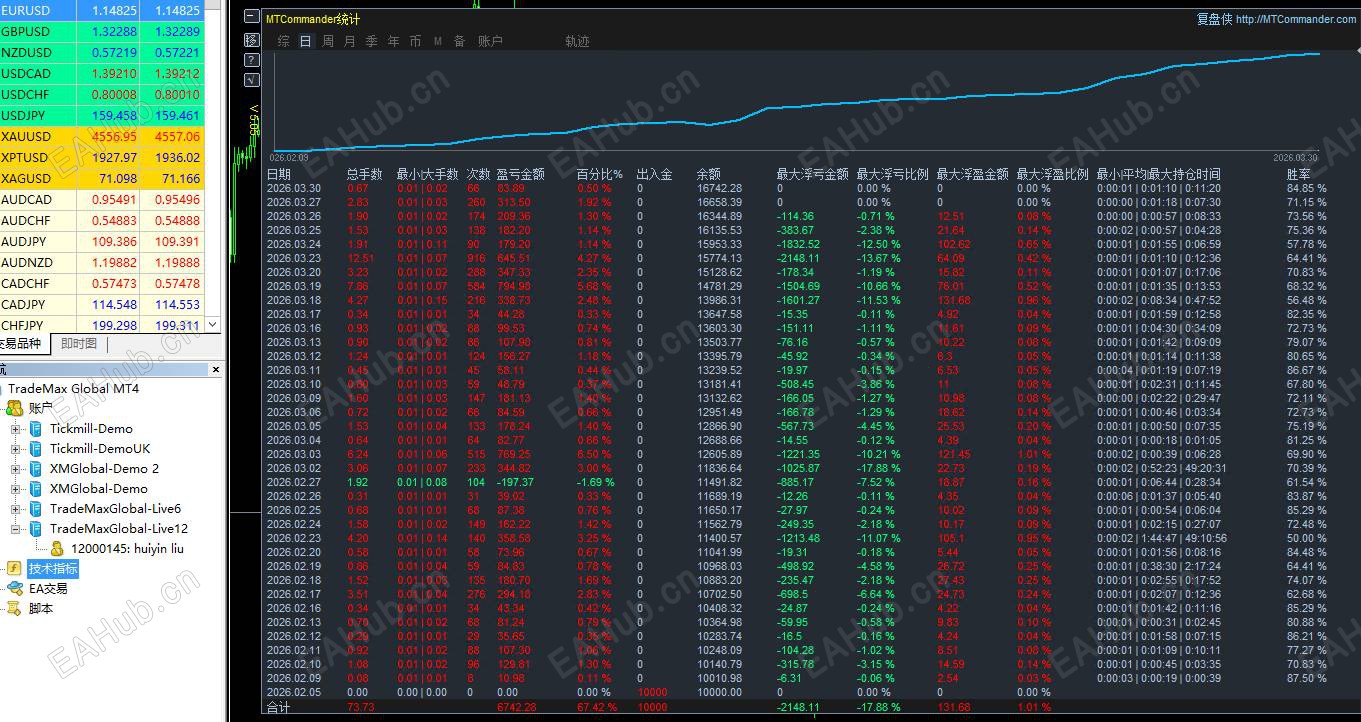Click the 技术指标 indicator function icon
Viewport: 1361px width, 722px height.
pyautogui.click(x=14, y=568)
